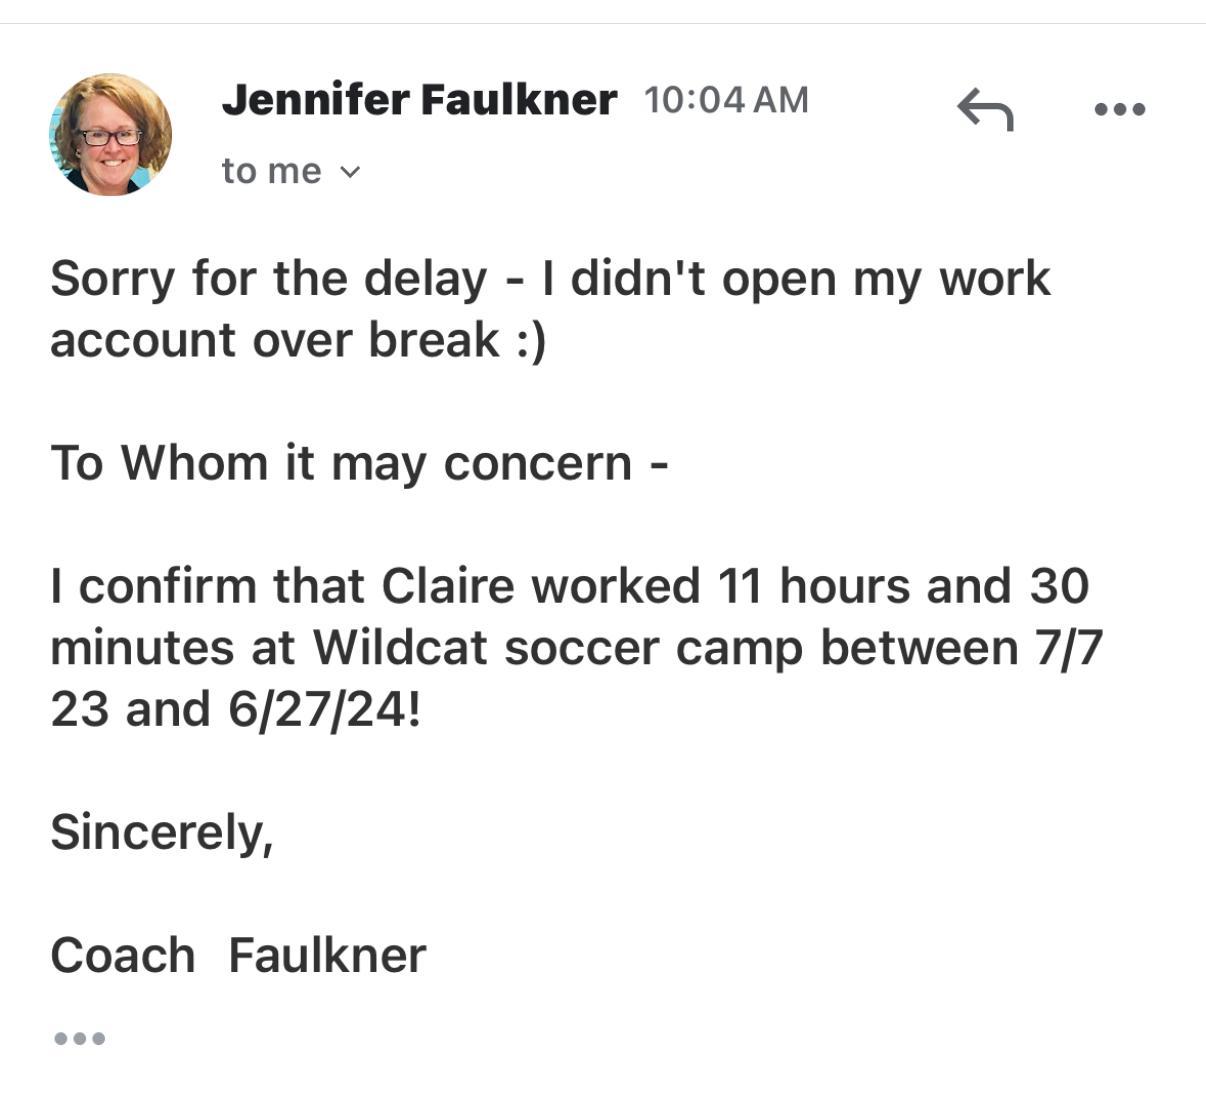Click the word "minutes" in the message

coord(142,648)
